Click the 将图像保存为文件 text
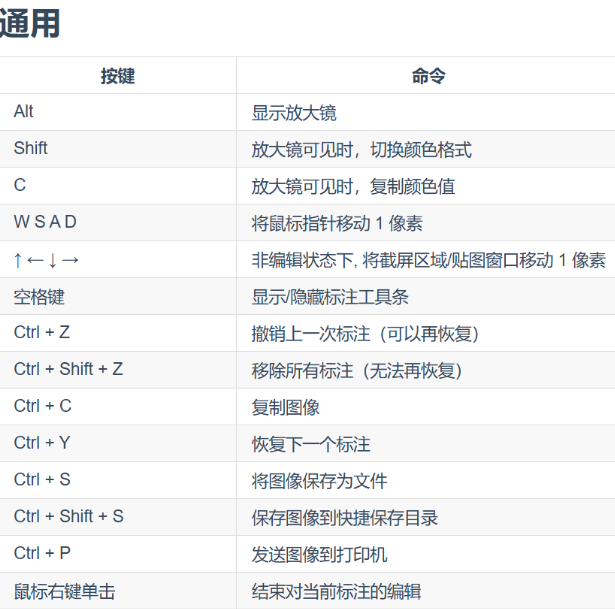Screen dimensions: 615x609 coord(319,481)
